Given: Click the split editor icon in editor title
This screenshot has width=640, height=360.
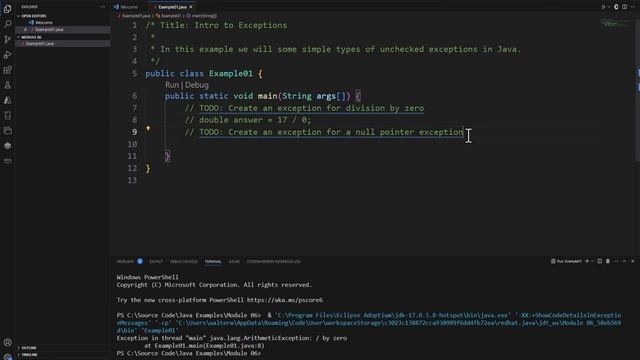Looking at the screenshot, I should pos(624,7).
